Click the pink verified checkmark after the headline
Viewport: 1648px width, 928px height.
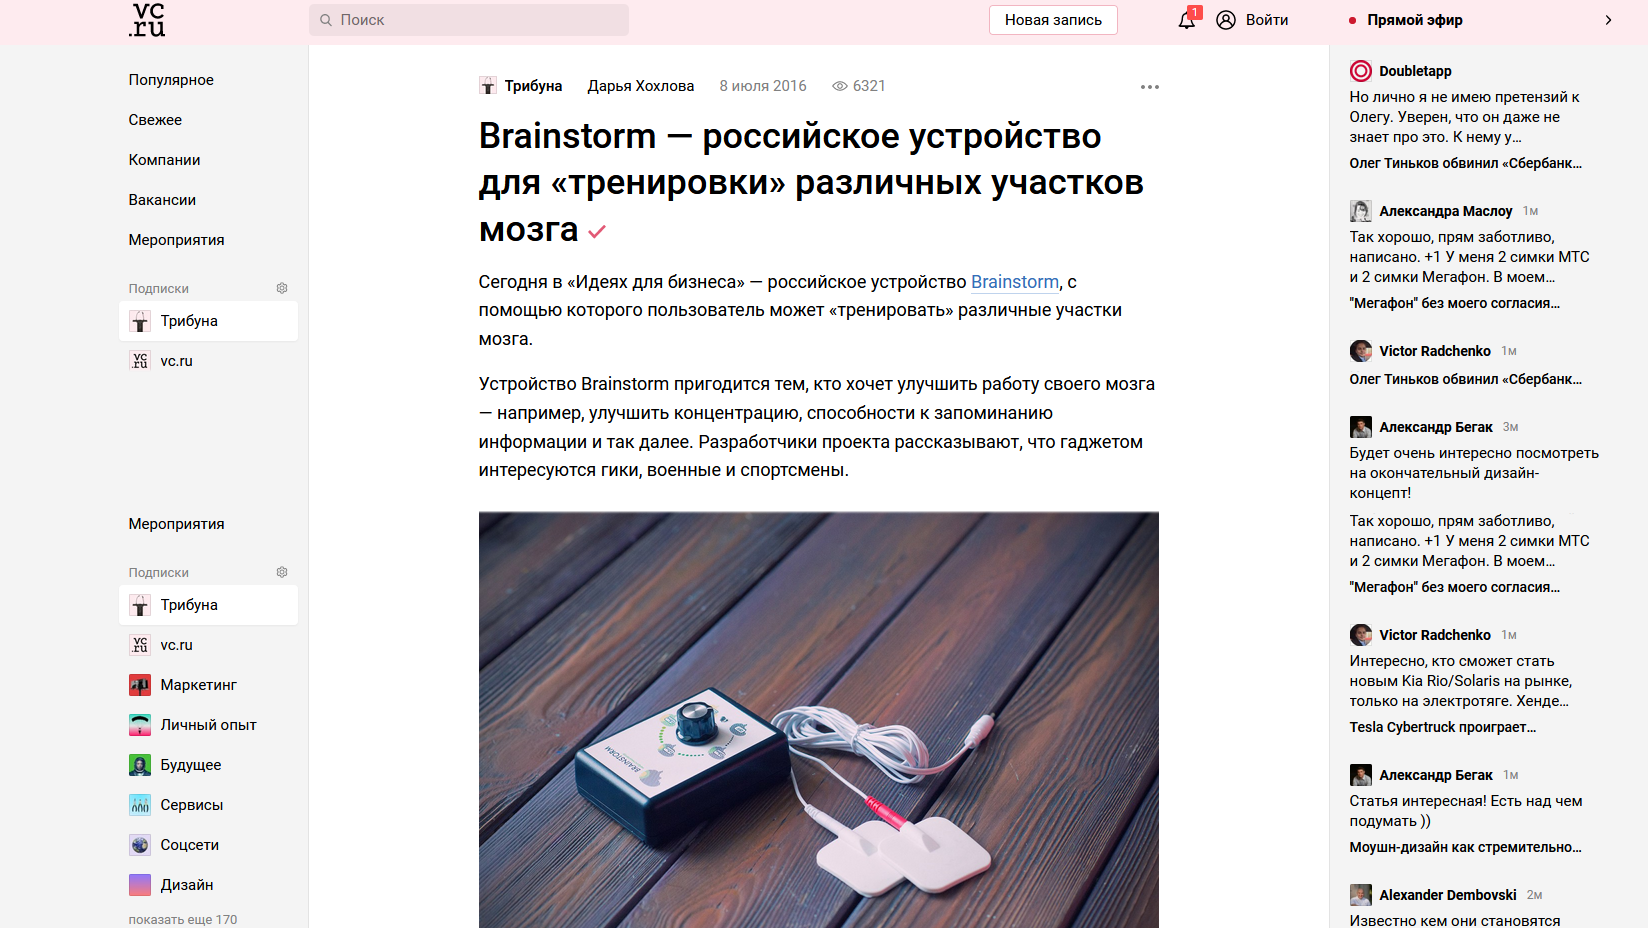pos(597,232)
